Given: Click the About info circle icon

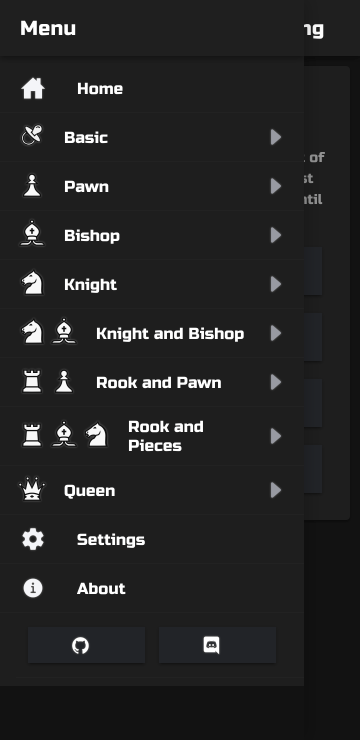Looking at the screenshot, I should click(x=33, y=588).
